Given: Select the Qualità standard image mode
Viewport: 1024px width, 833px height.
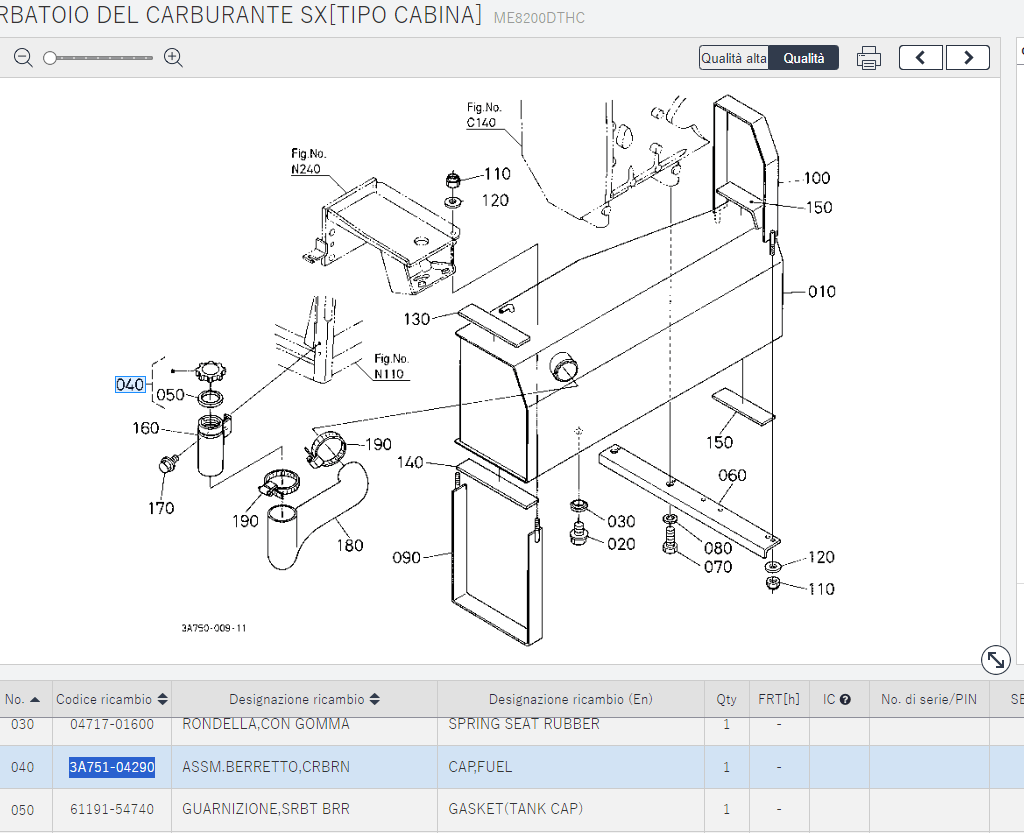Looking at the screenshot, I should click(804, 58).
